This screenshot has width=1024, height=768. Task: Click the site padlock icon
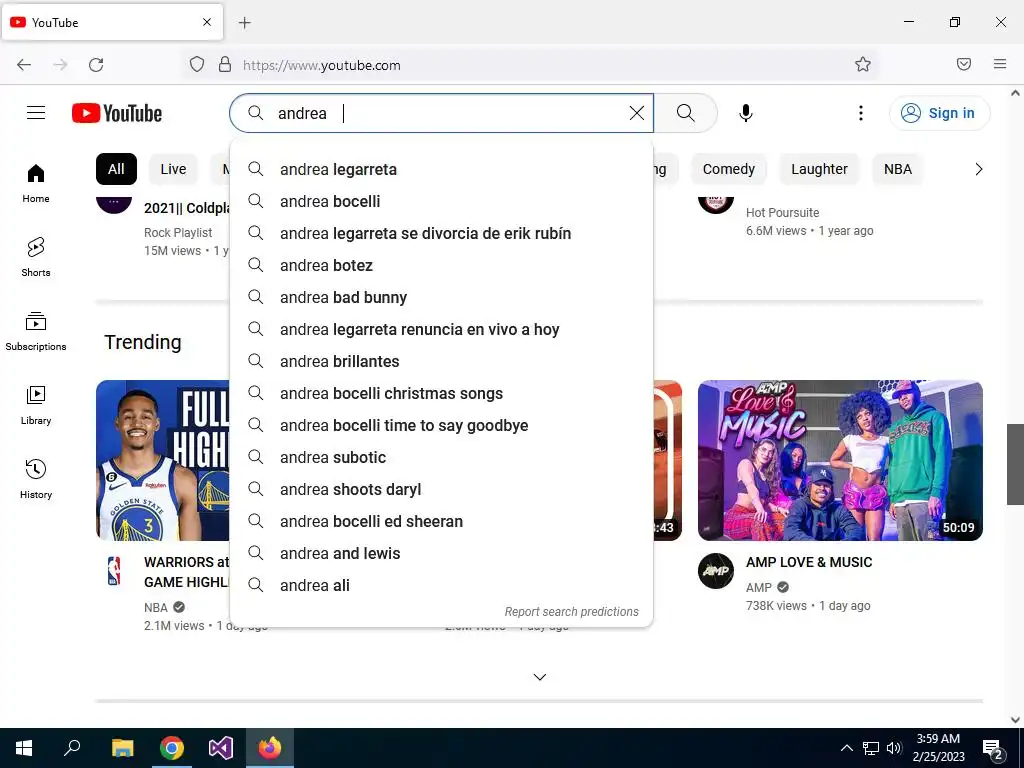225,64
